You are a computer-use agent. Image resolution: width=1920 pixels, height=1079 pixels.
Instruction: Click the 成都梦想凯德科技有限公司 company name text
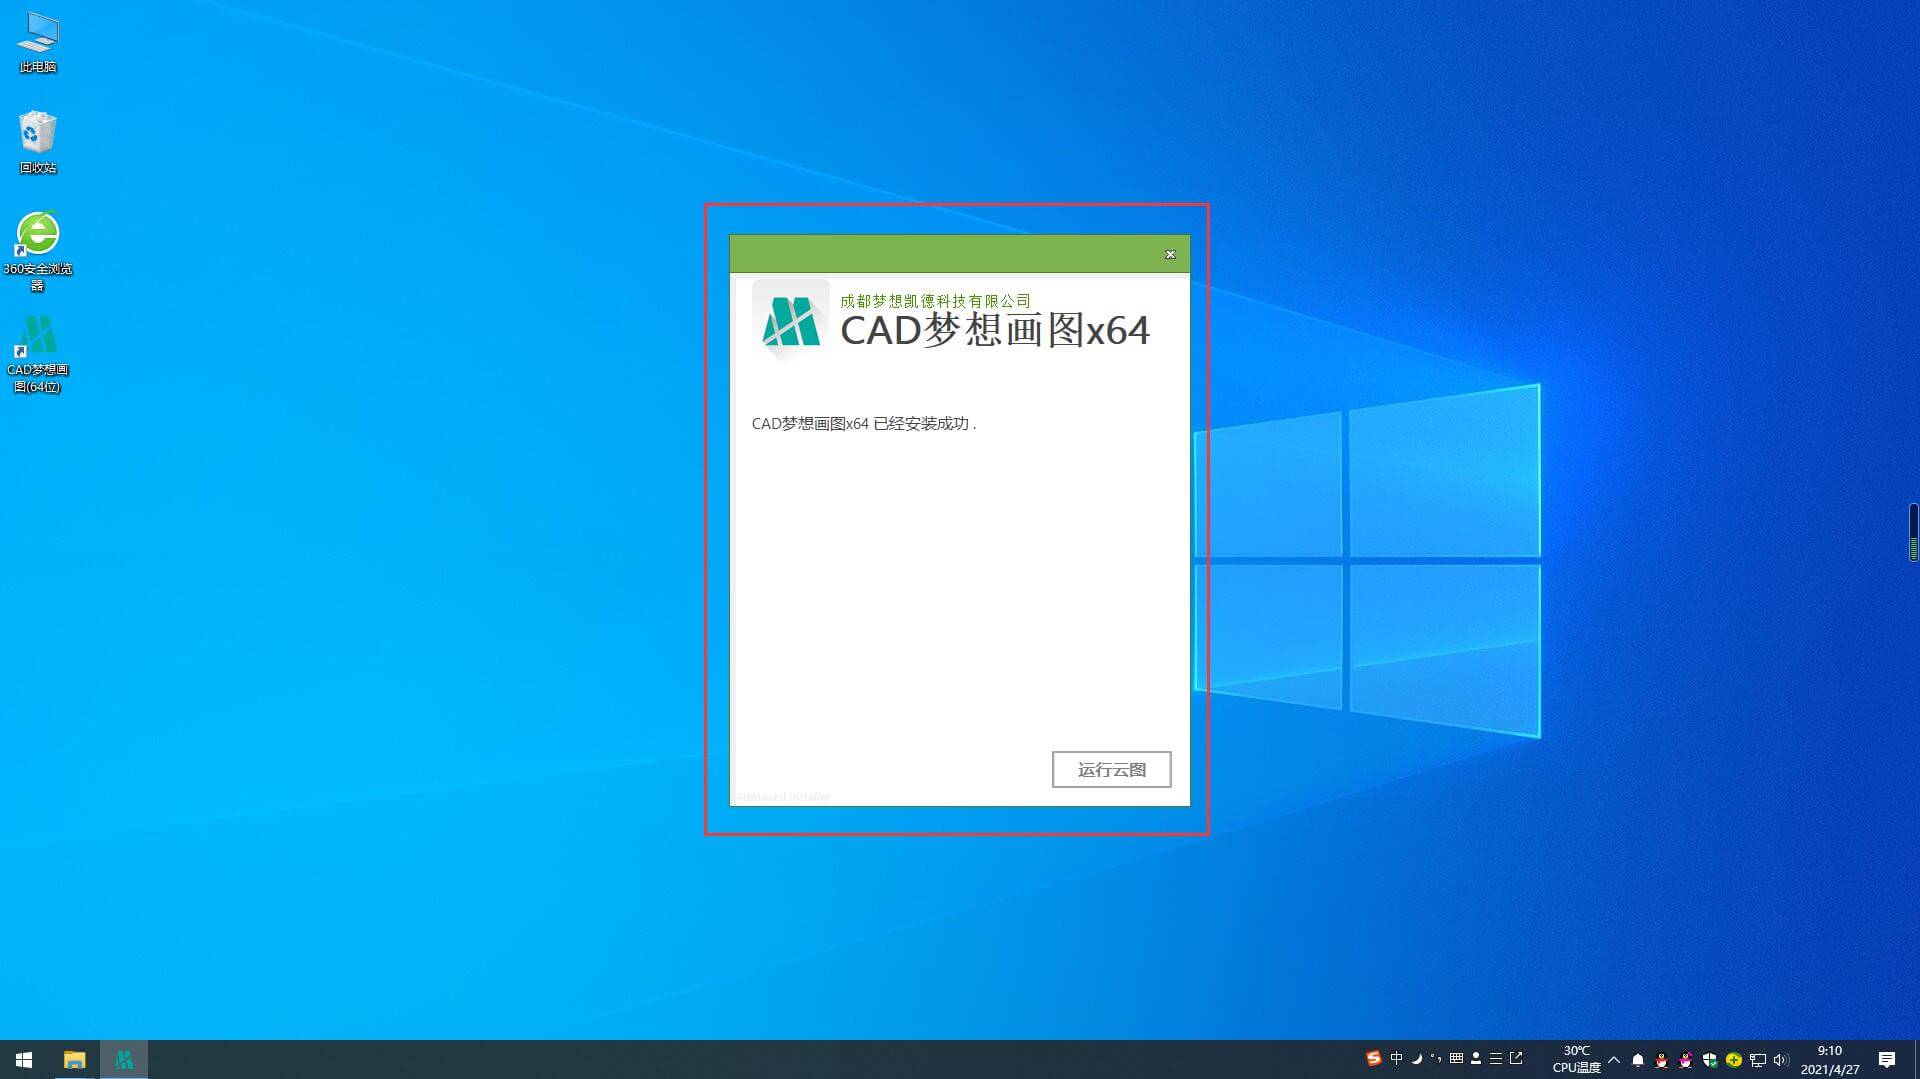(935, 301)
